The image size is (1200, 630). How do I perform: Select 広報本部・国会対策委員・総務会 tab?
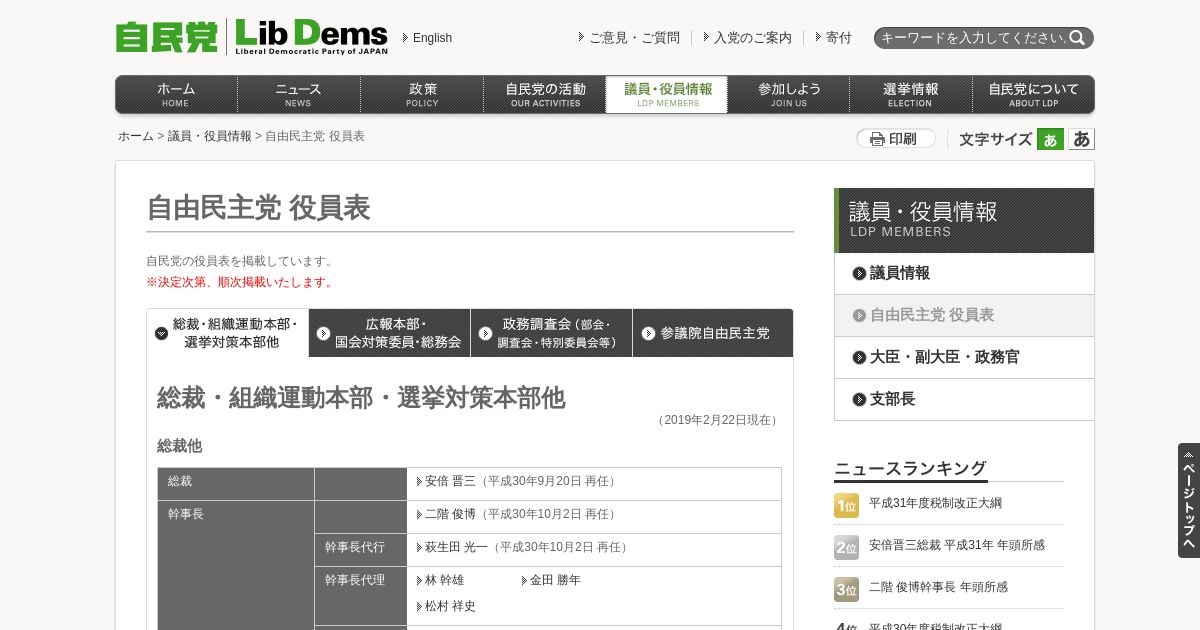coord(390,333)
